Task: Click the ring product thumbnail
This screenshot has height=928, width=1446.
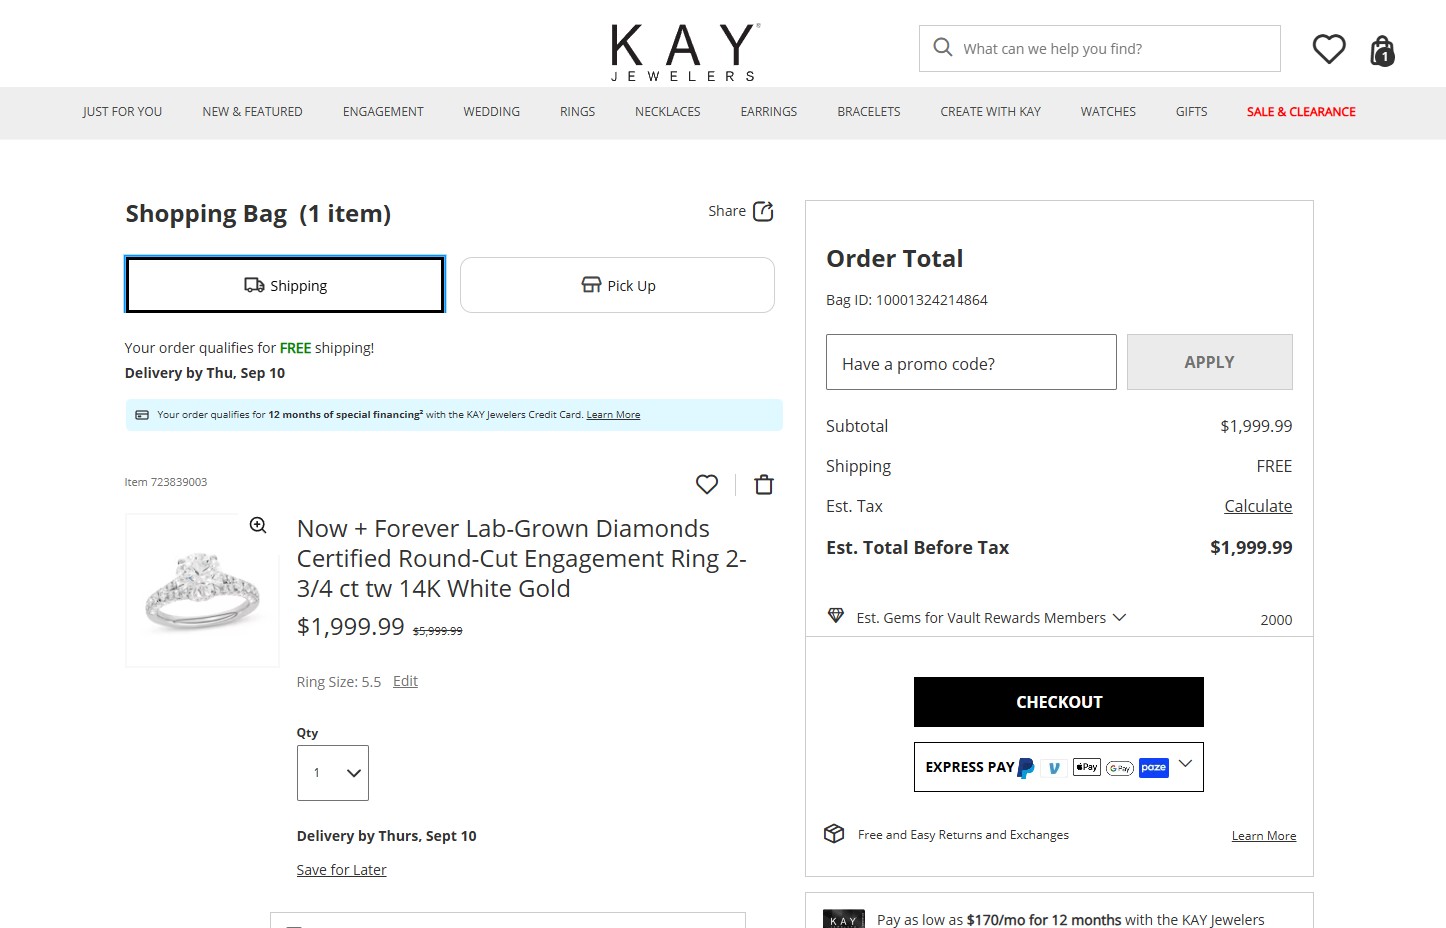Action: [202, 590]
